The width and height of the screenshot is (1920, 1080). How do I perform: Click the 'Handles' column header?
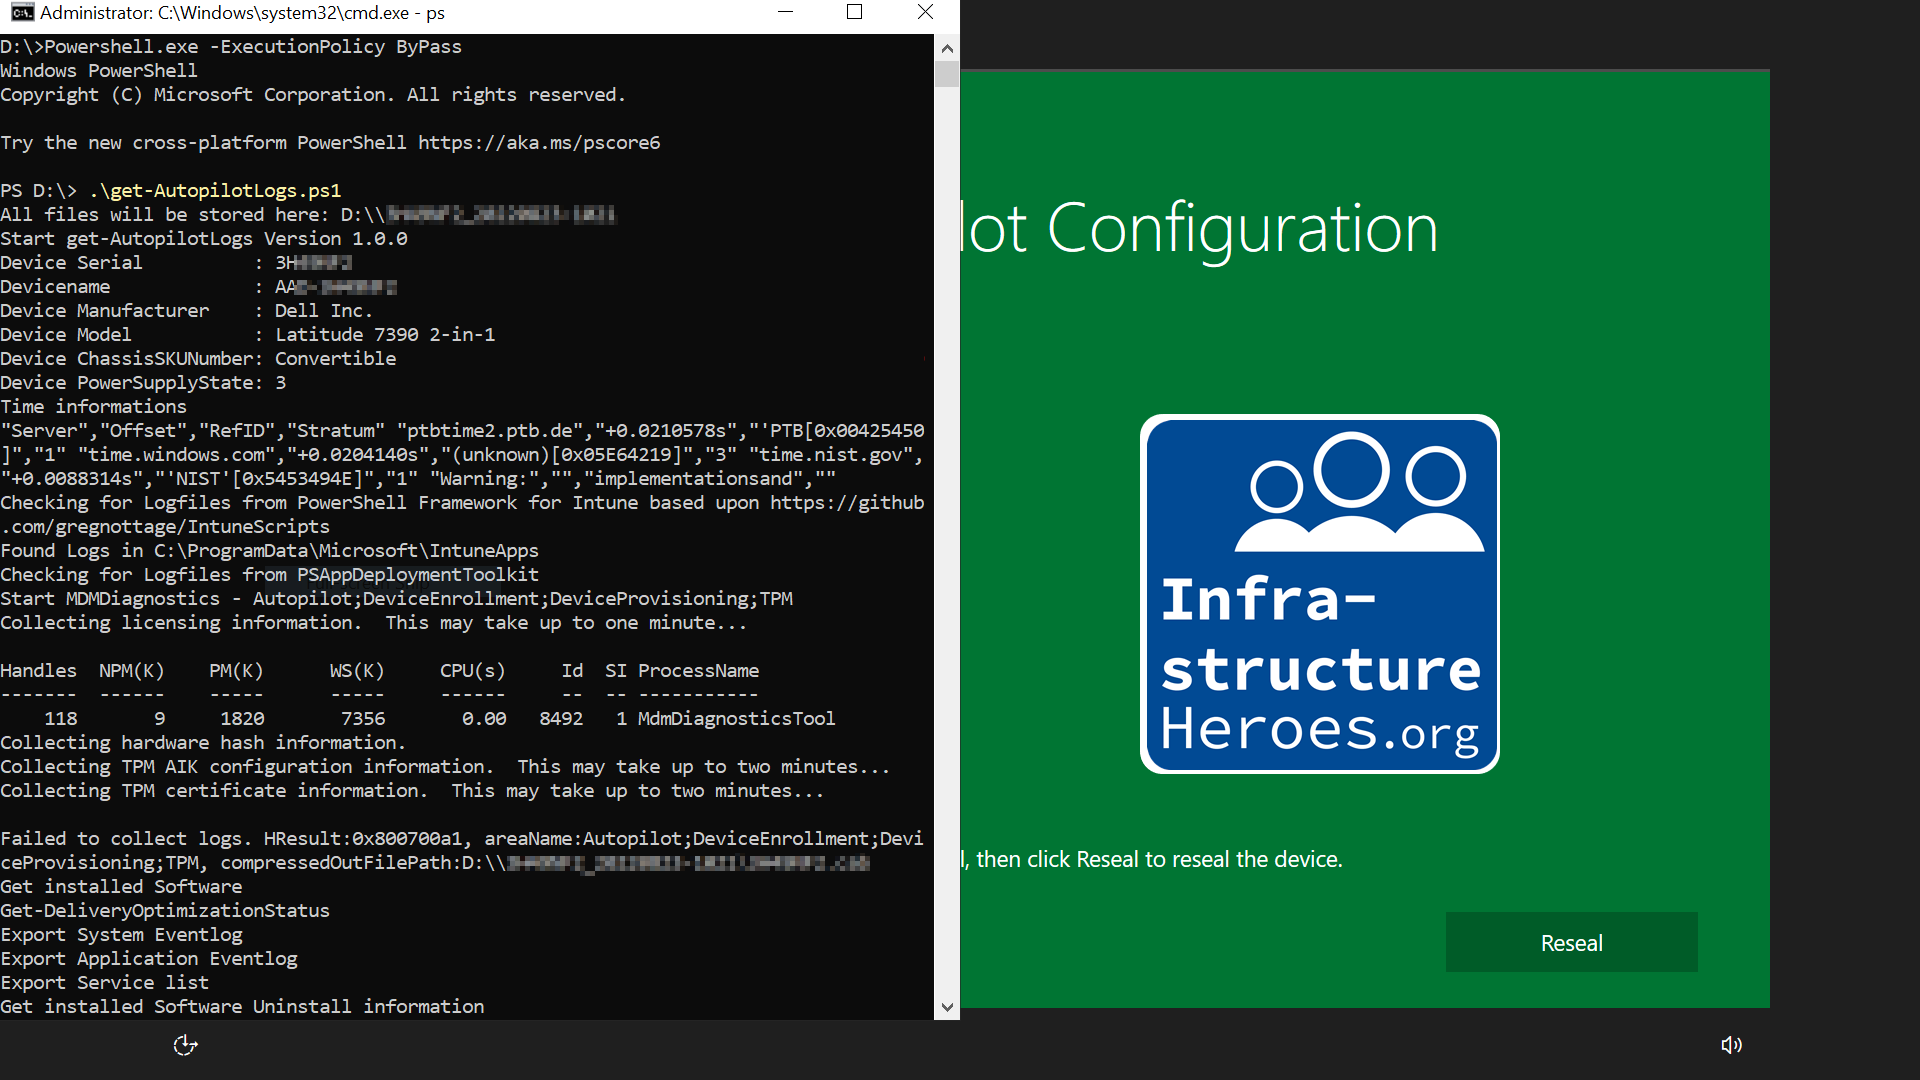(x=38, y=670)
